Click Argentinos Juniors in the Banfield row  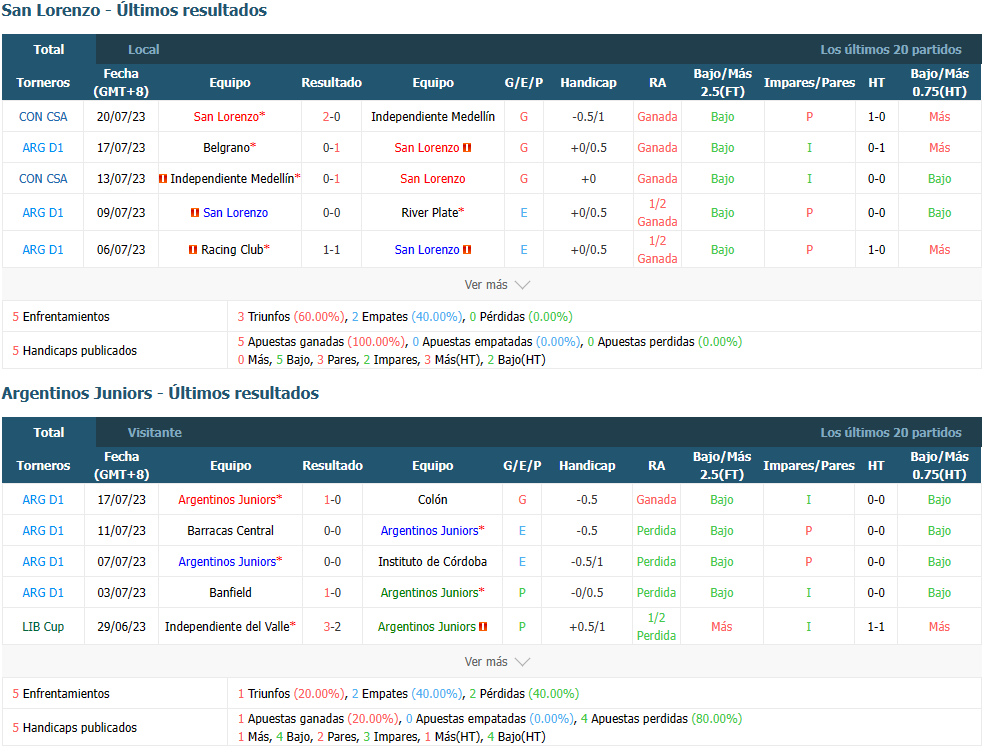coord(429,592)
